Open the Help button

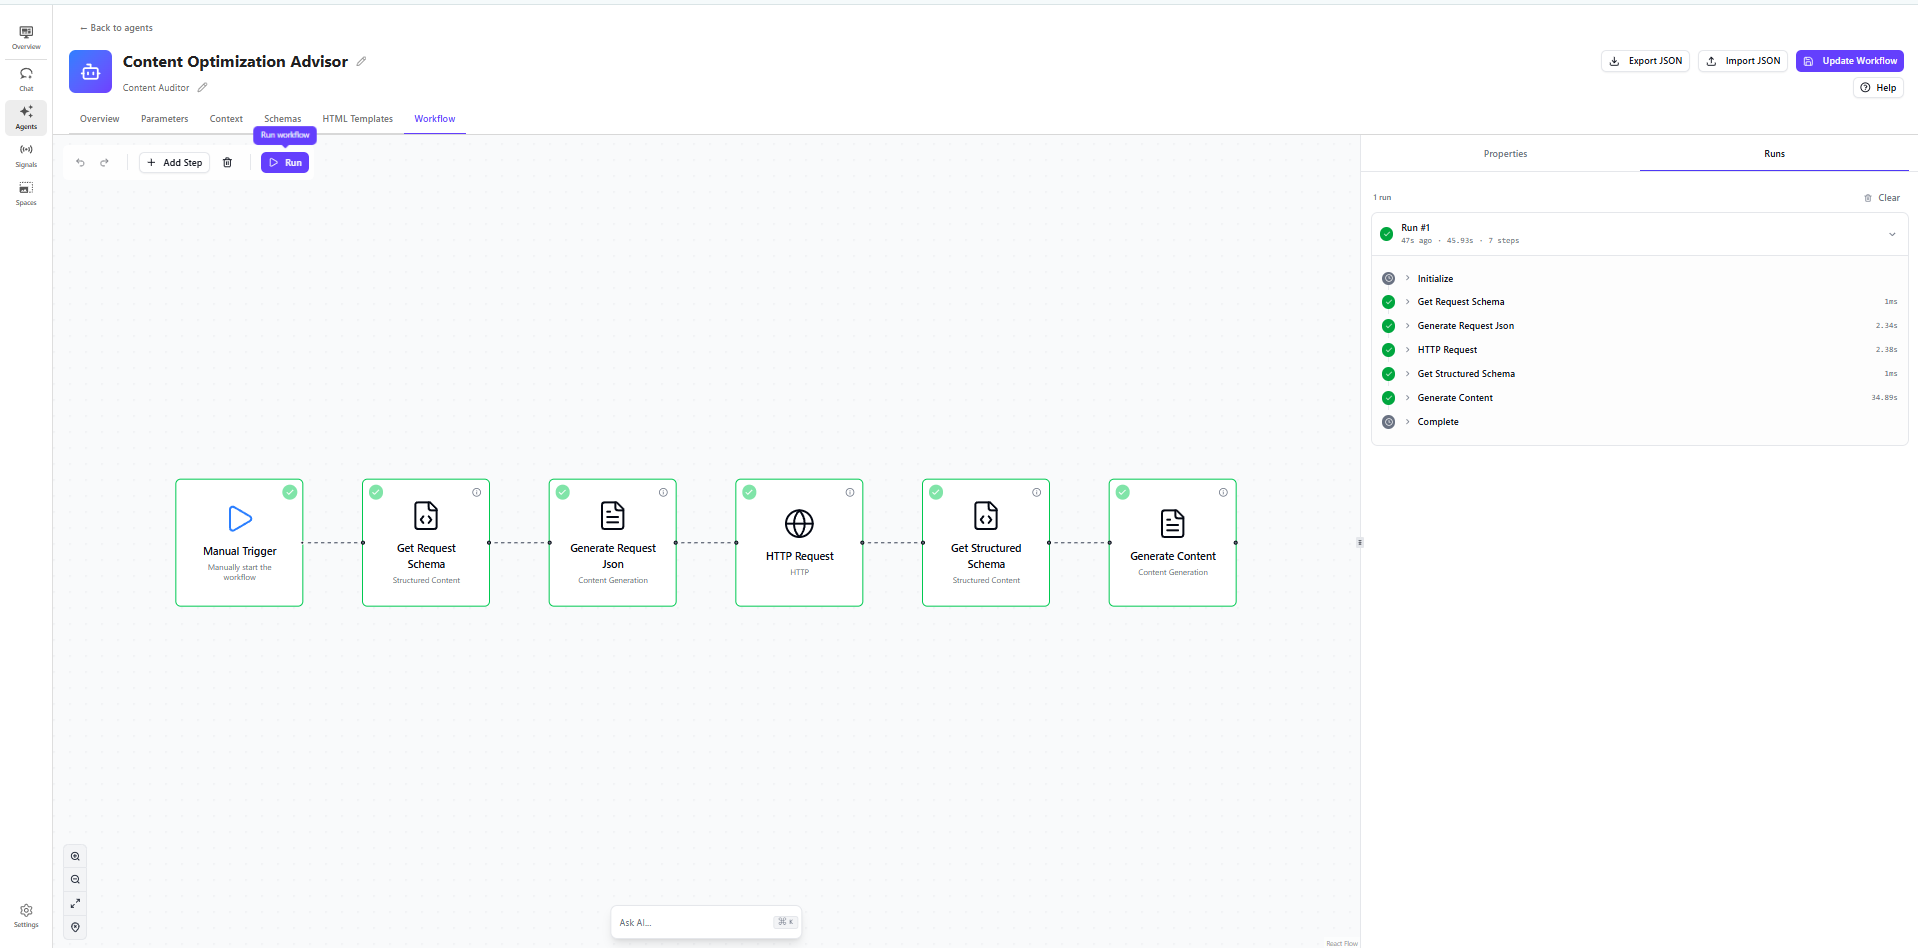click(1878, 88)
